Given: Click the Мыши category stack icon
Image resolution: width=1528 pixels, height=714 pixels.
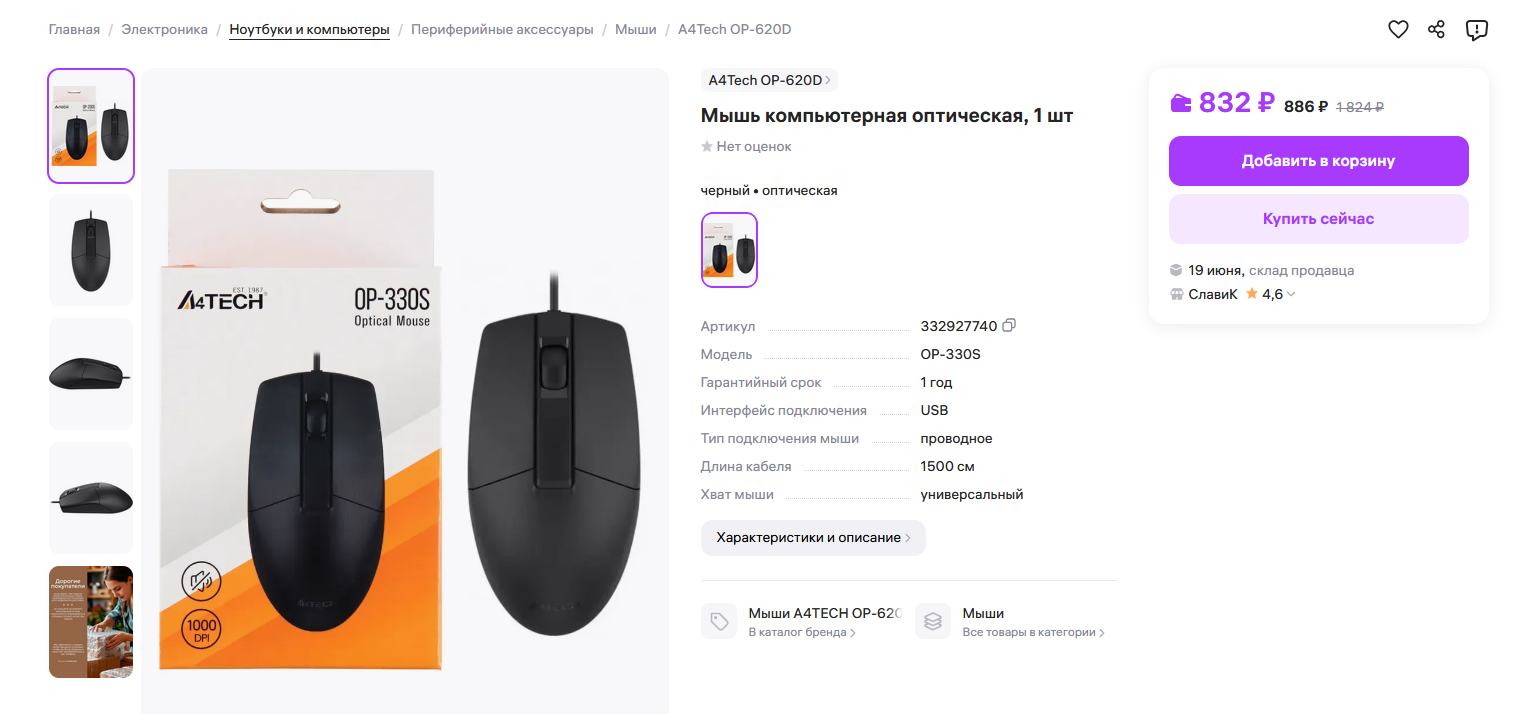Looking at the screenshot, I should tap(933, 621).
